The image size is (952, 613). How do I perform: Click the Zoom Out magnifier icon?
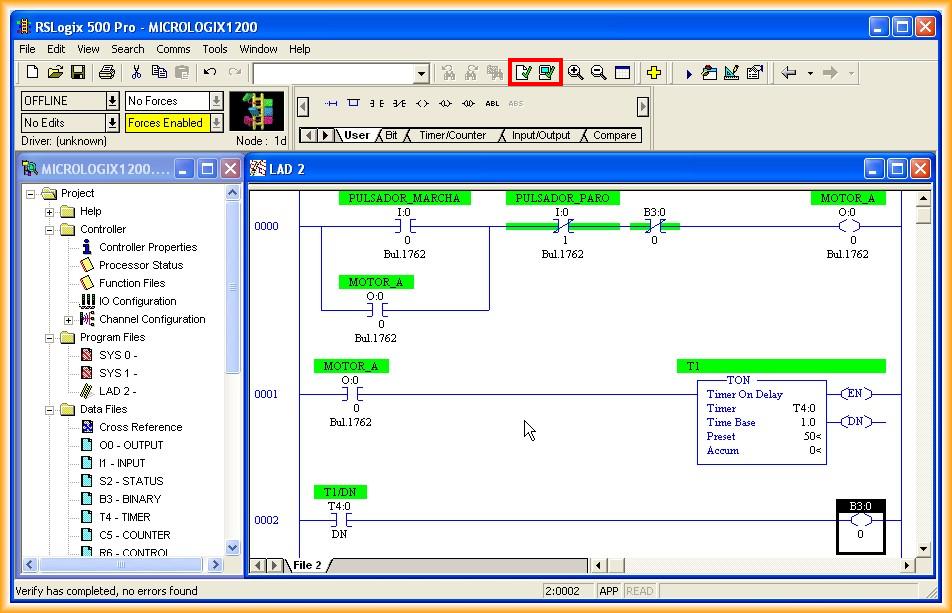pos(598,72)
